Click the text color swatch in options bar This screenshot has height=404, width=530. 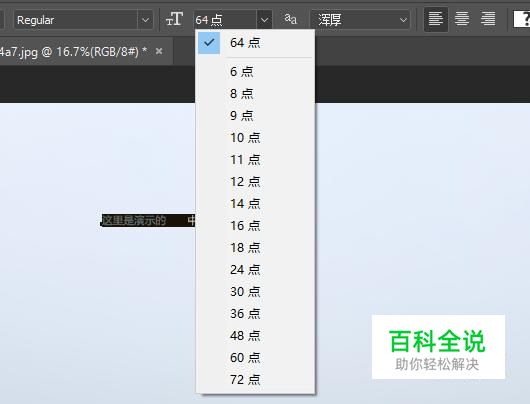click(522, 19)
